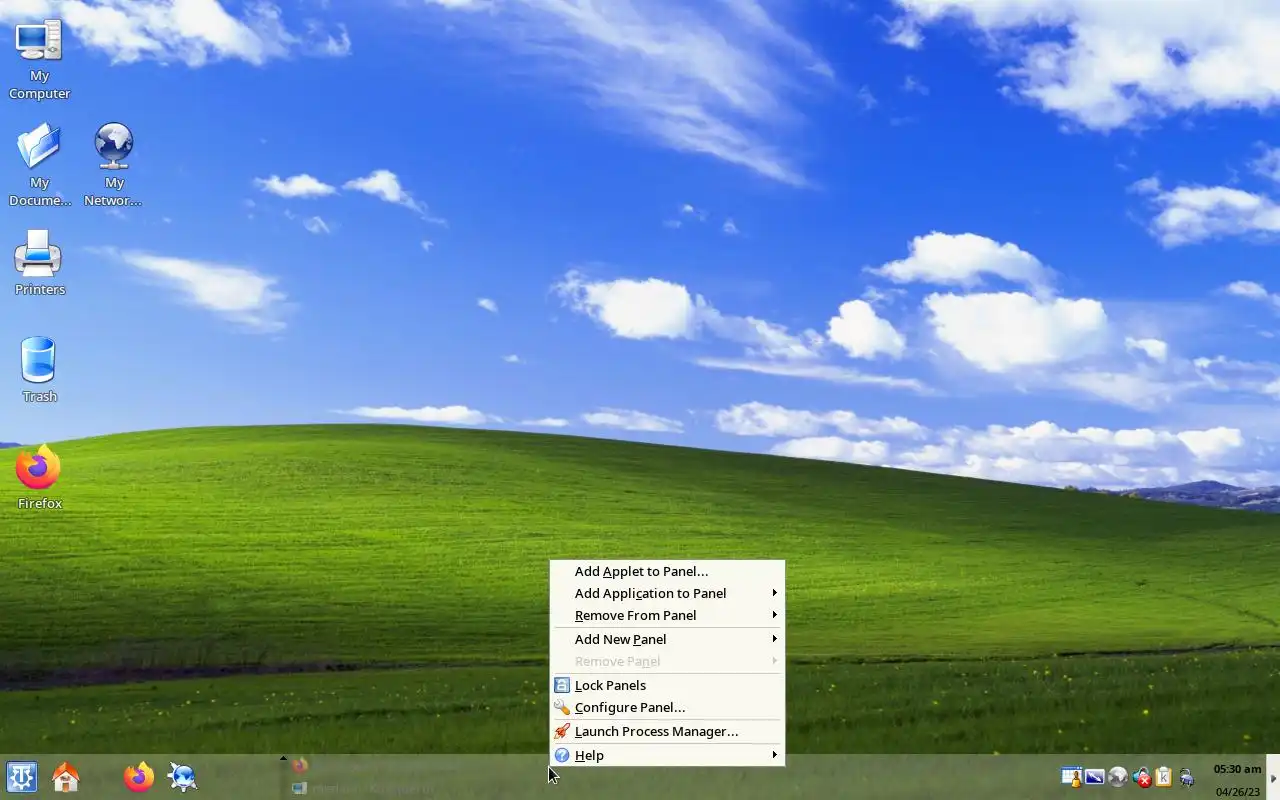
Task: Open the My Computer desktop icon
Action: [39, 59]
